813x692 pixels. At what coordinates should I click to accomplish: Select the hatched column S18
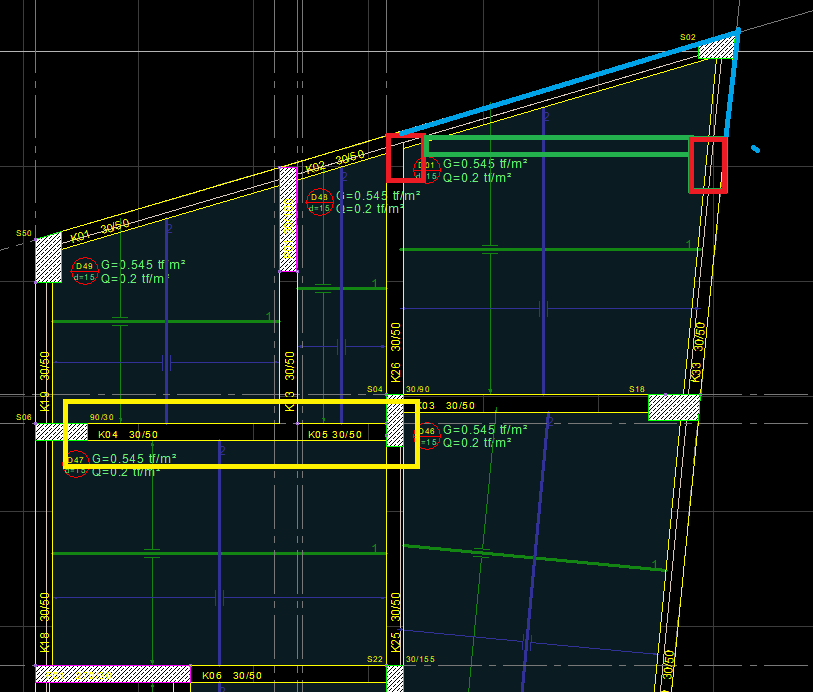[x=673, y=407]
